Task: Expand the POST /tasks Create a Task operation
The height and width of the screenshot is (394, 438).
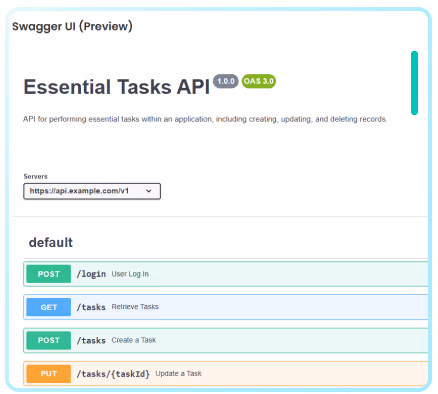Action: pos(226,340)
